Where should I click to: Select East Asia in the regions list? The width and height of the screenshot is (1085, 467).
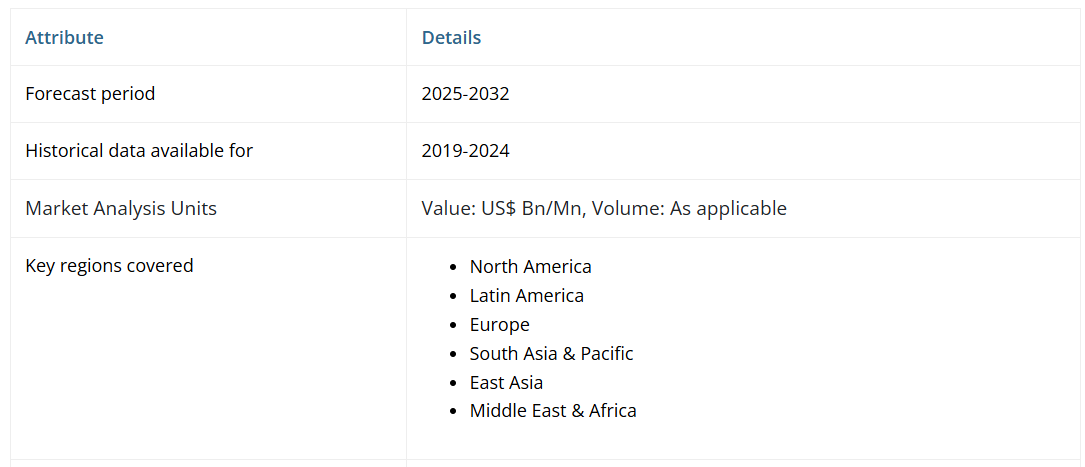[506, 383]
